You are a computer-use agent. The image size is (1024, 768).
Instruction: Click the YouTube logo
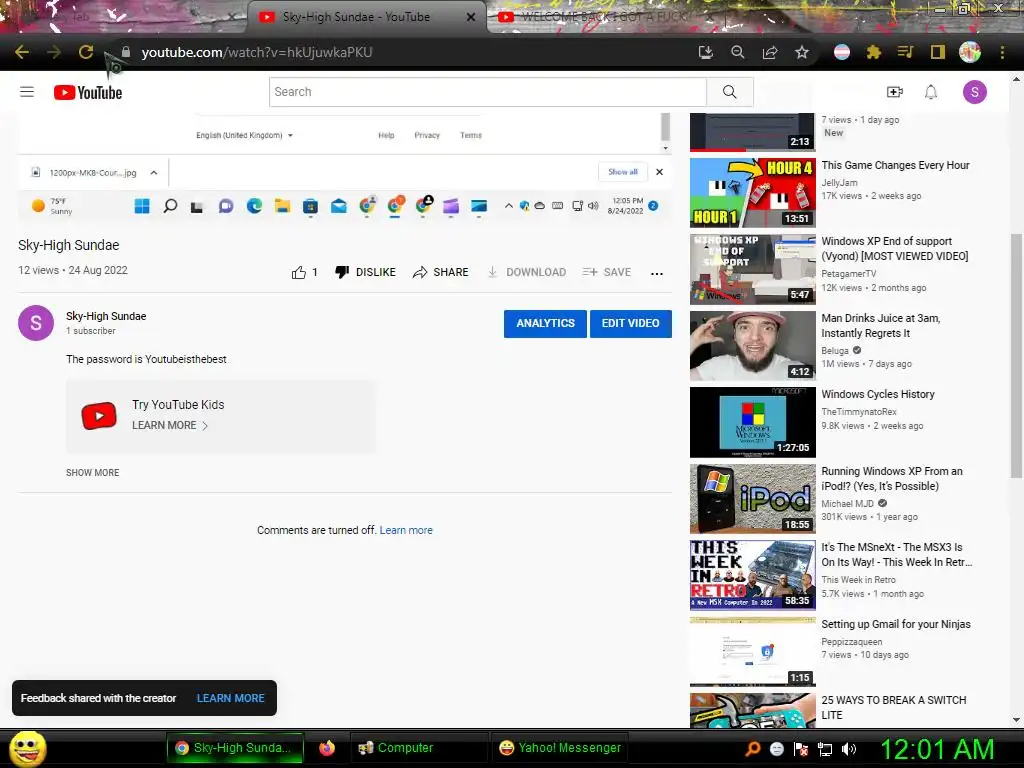tap(88, 93)
